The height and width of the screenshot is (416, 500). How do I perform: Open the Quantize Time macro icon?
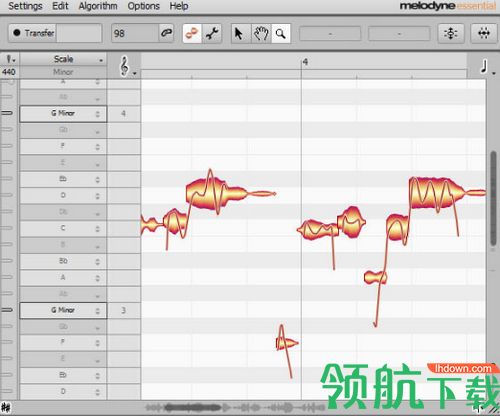(484, 33)
